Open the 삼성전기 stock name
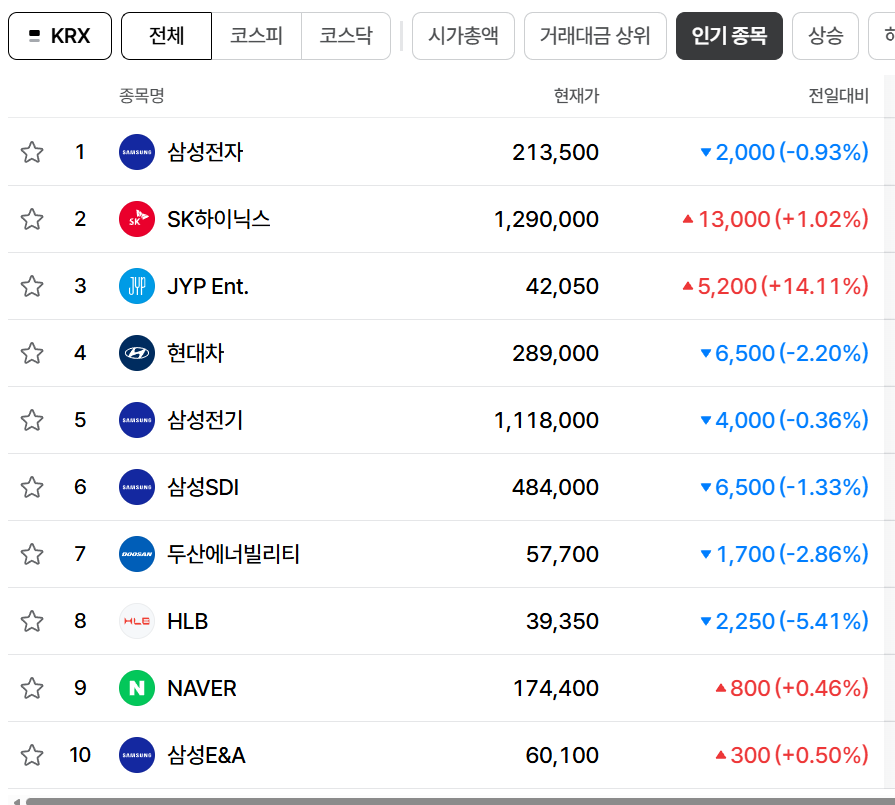The width and height of the screenshot is (895, 805). coord(205,420)
